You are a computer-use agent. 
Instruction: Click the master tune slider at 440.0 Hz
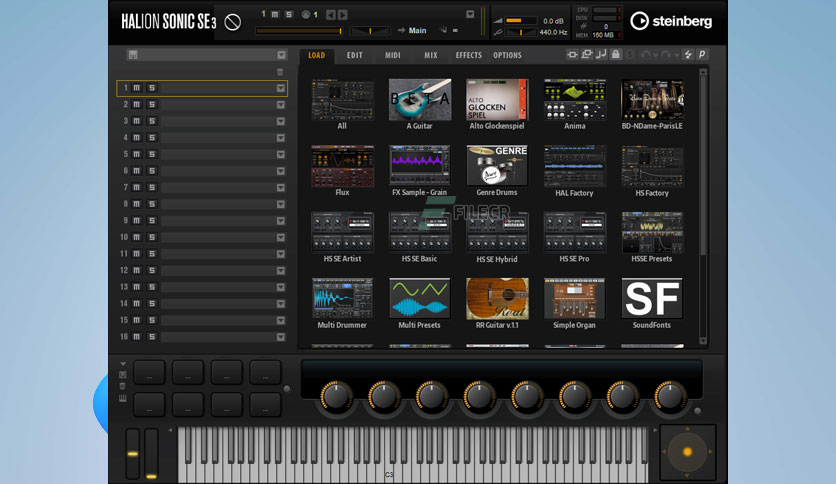click(520, 33)
